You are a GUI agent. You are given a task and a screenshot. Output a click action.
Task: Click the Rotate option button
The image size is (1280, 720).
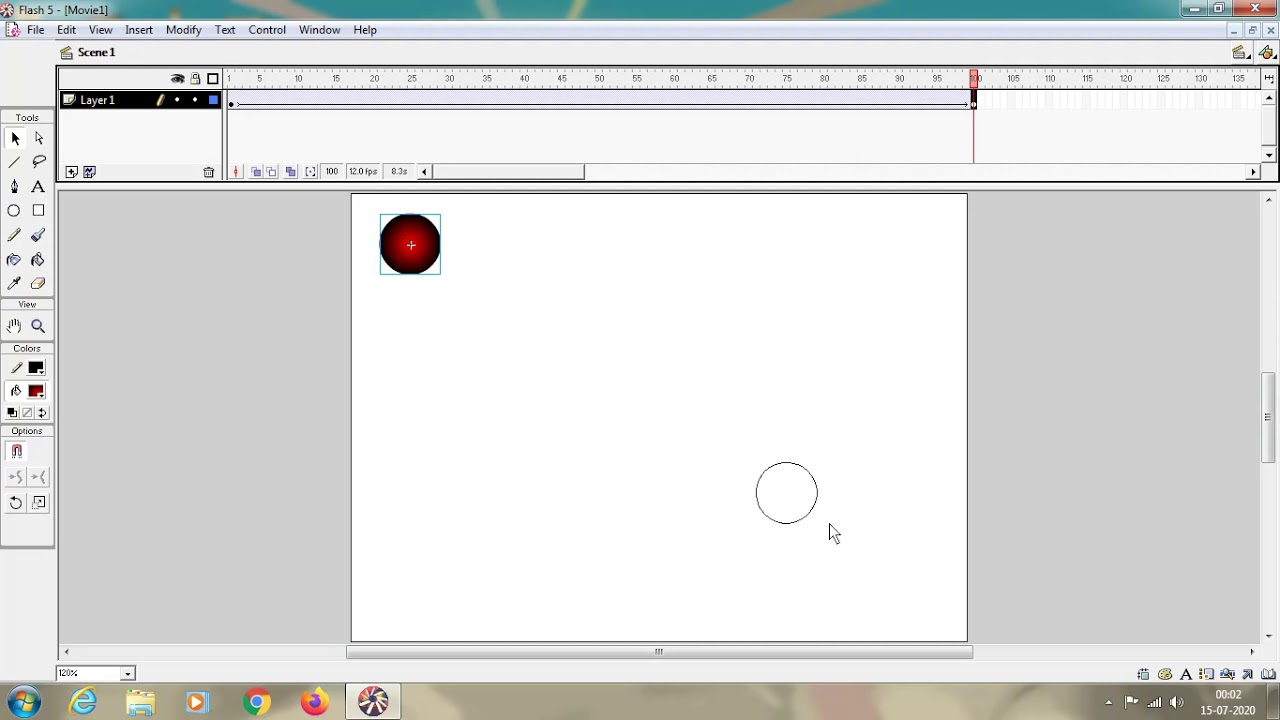click(x=16, y=503)
